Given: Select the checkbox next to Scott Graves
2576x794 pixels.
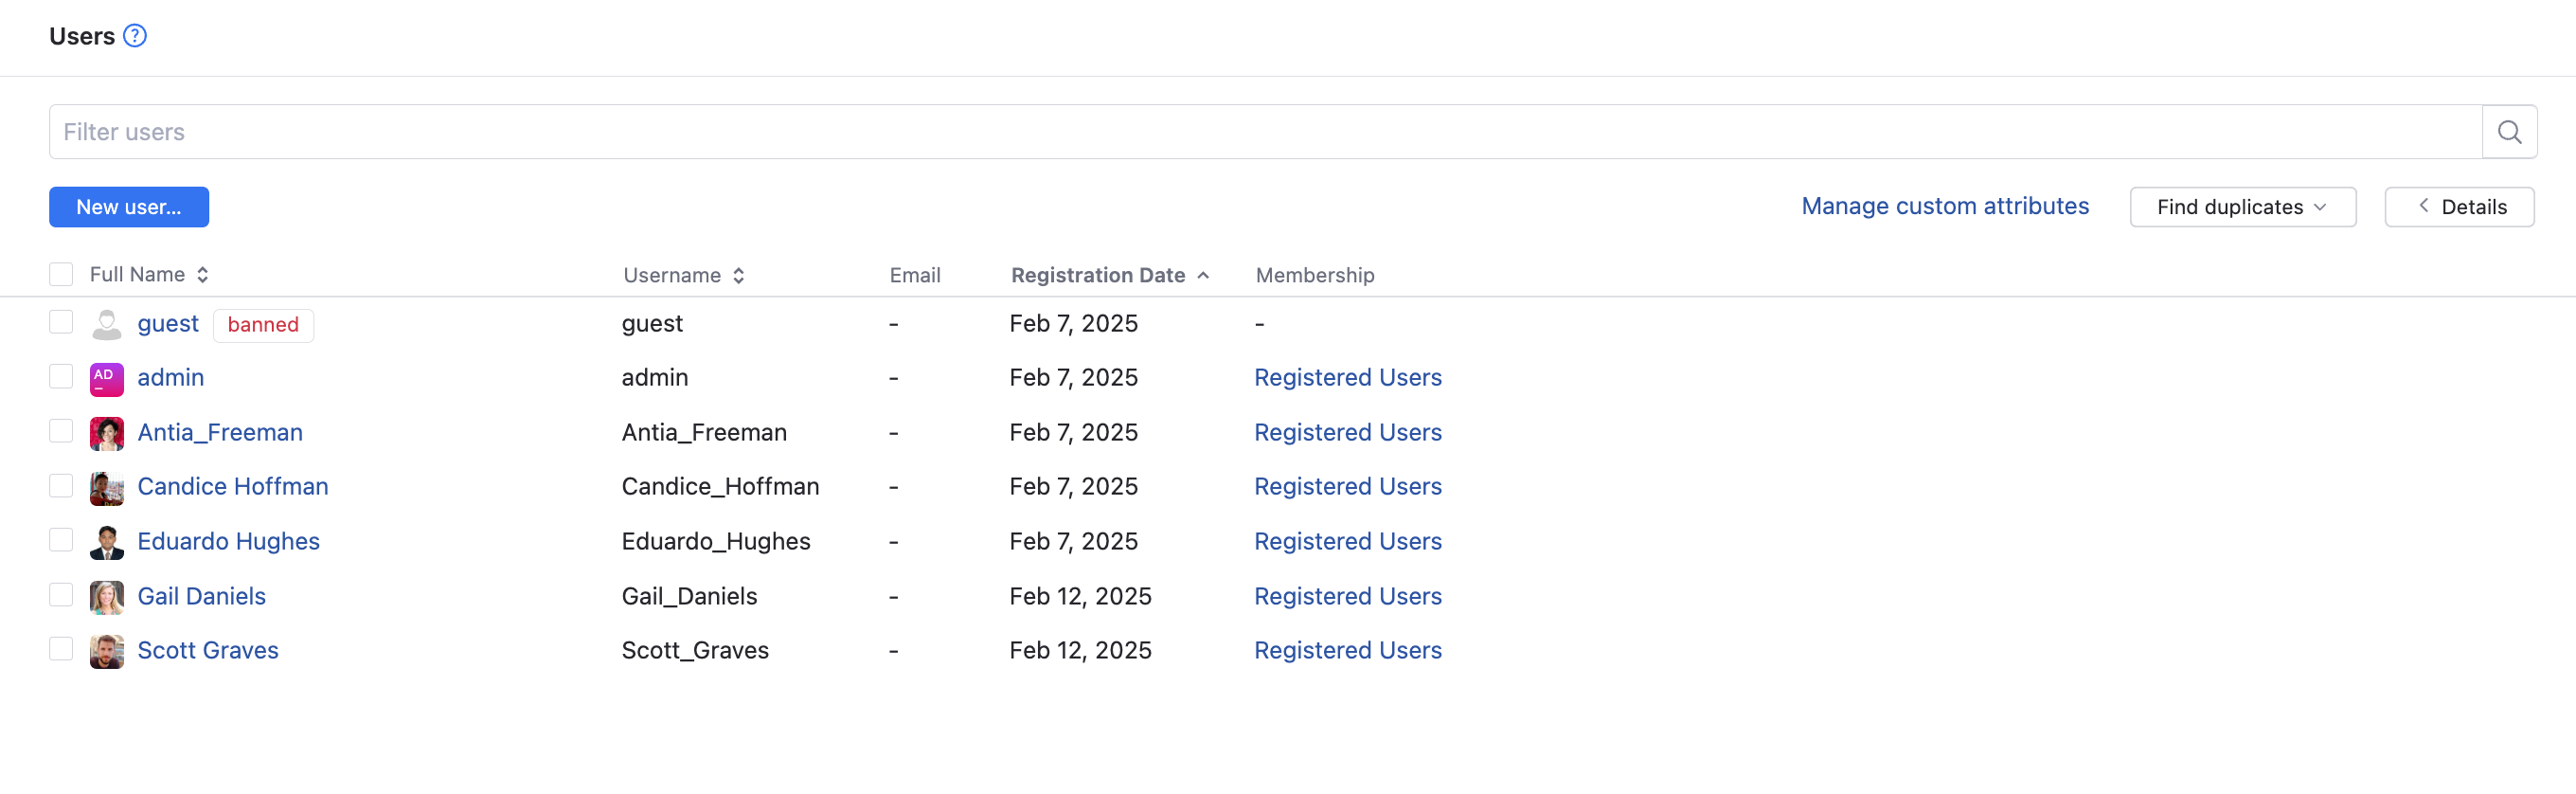Looking at the screenshot, I should tap(61, 649).
